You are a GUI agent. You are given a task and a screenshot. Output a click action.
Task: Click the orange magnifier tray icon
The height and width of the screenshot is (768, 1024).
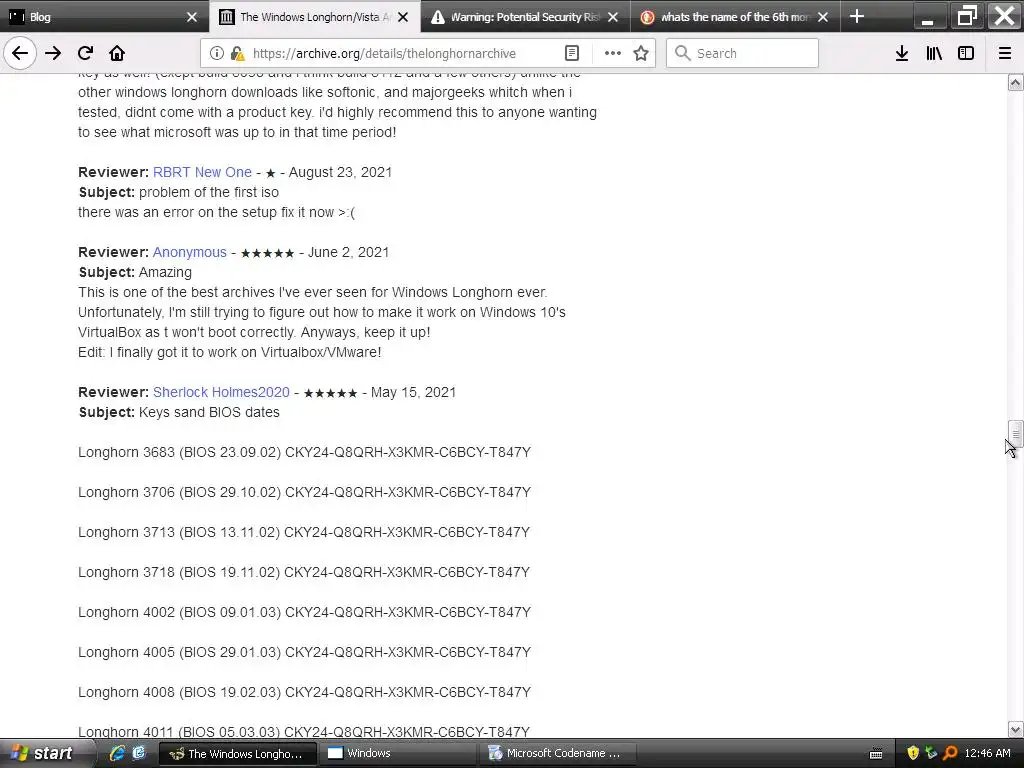[950, 754]
